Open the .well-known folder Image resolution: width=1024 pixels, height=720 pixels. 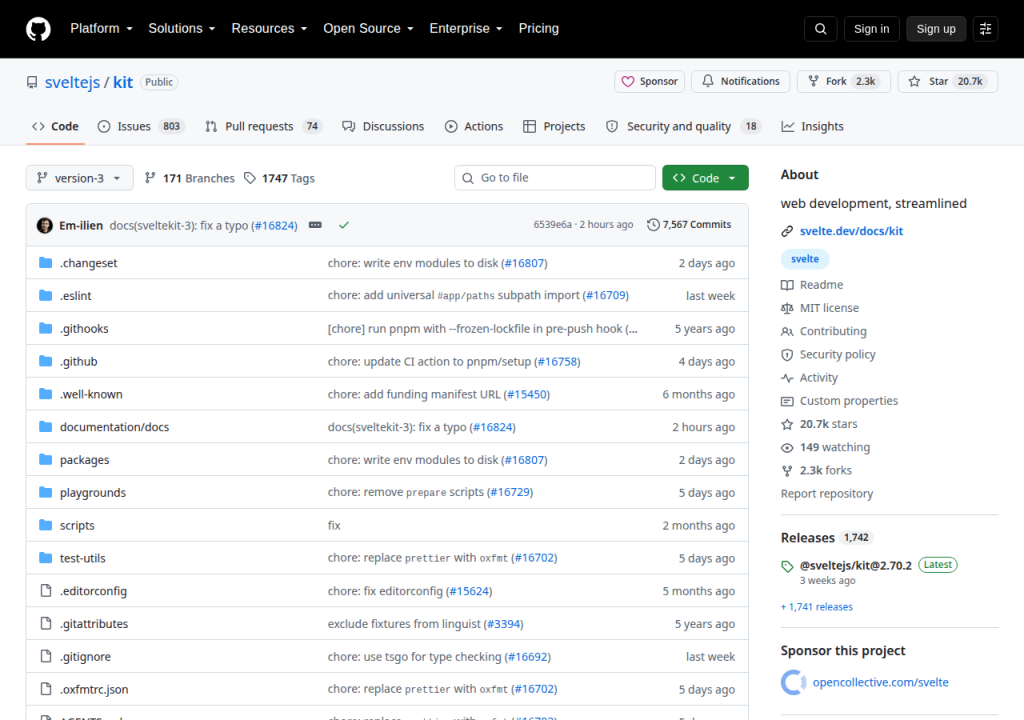(91, 395)
